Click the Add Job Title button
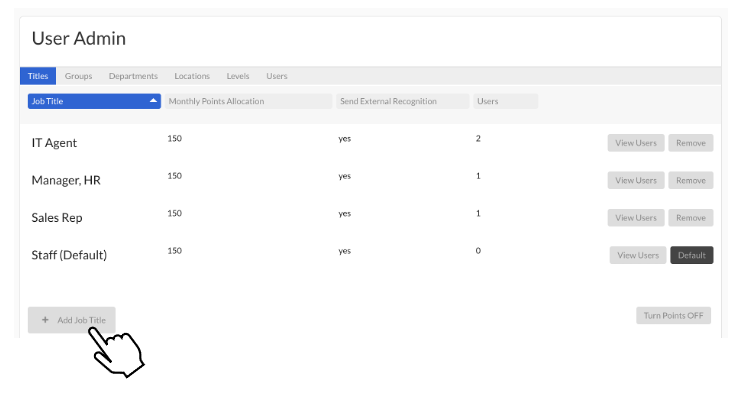This screenshot has height=398, width=742. coord(71,320)
